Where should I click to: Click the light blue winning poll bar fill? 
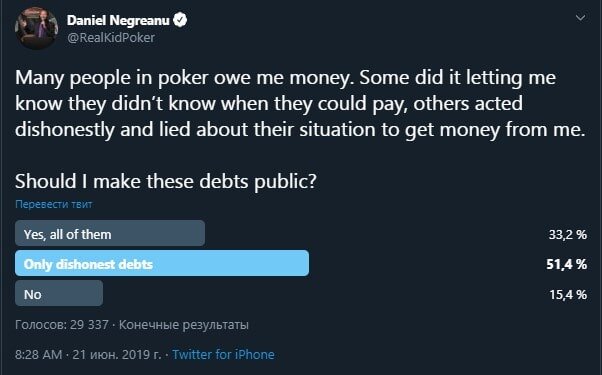click(162, 263)
